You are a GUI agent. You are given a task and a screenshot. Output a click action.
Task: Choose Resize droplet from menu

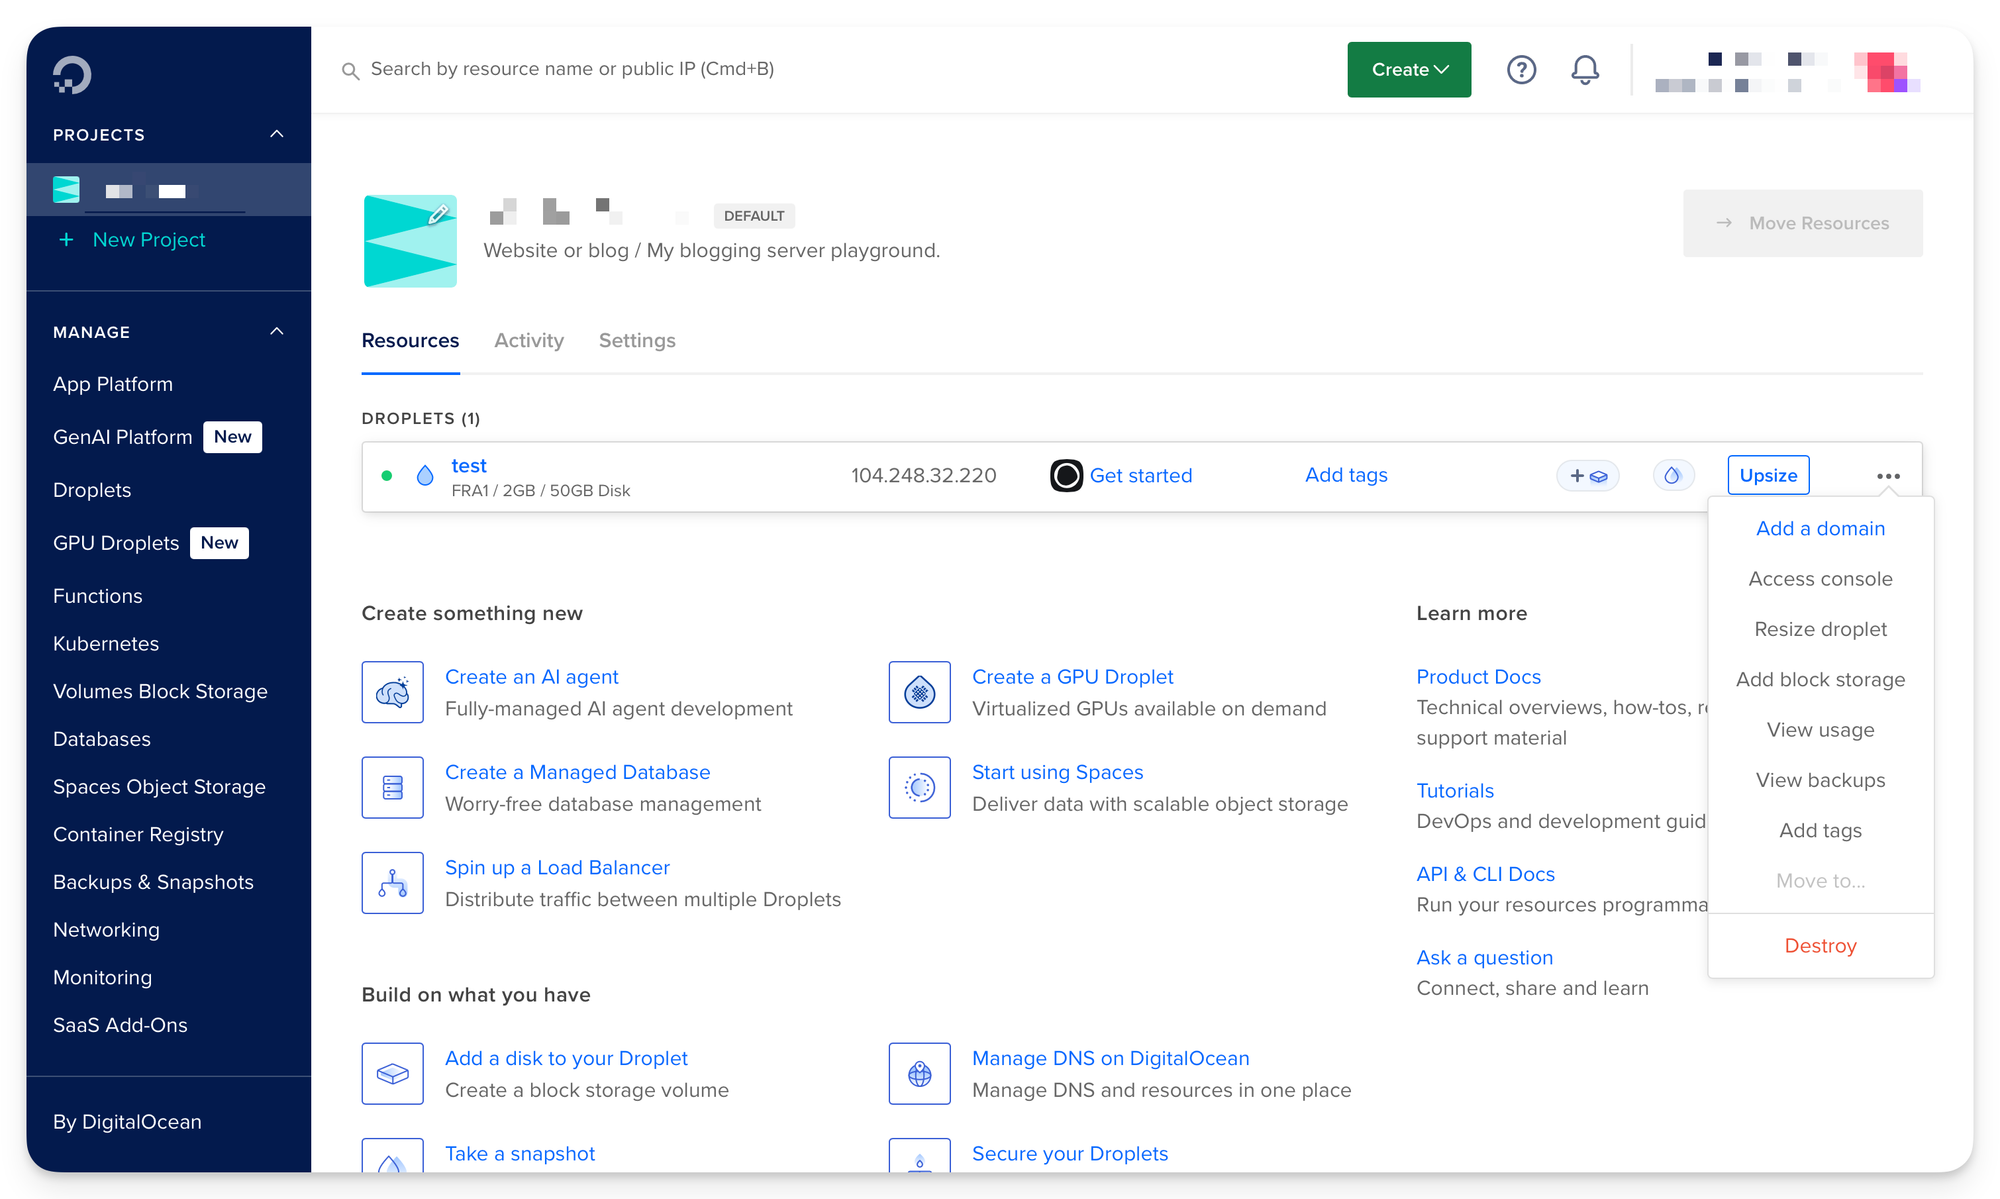[1820, 629]
